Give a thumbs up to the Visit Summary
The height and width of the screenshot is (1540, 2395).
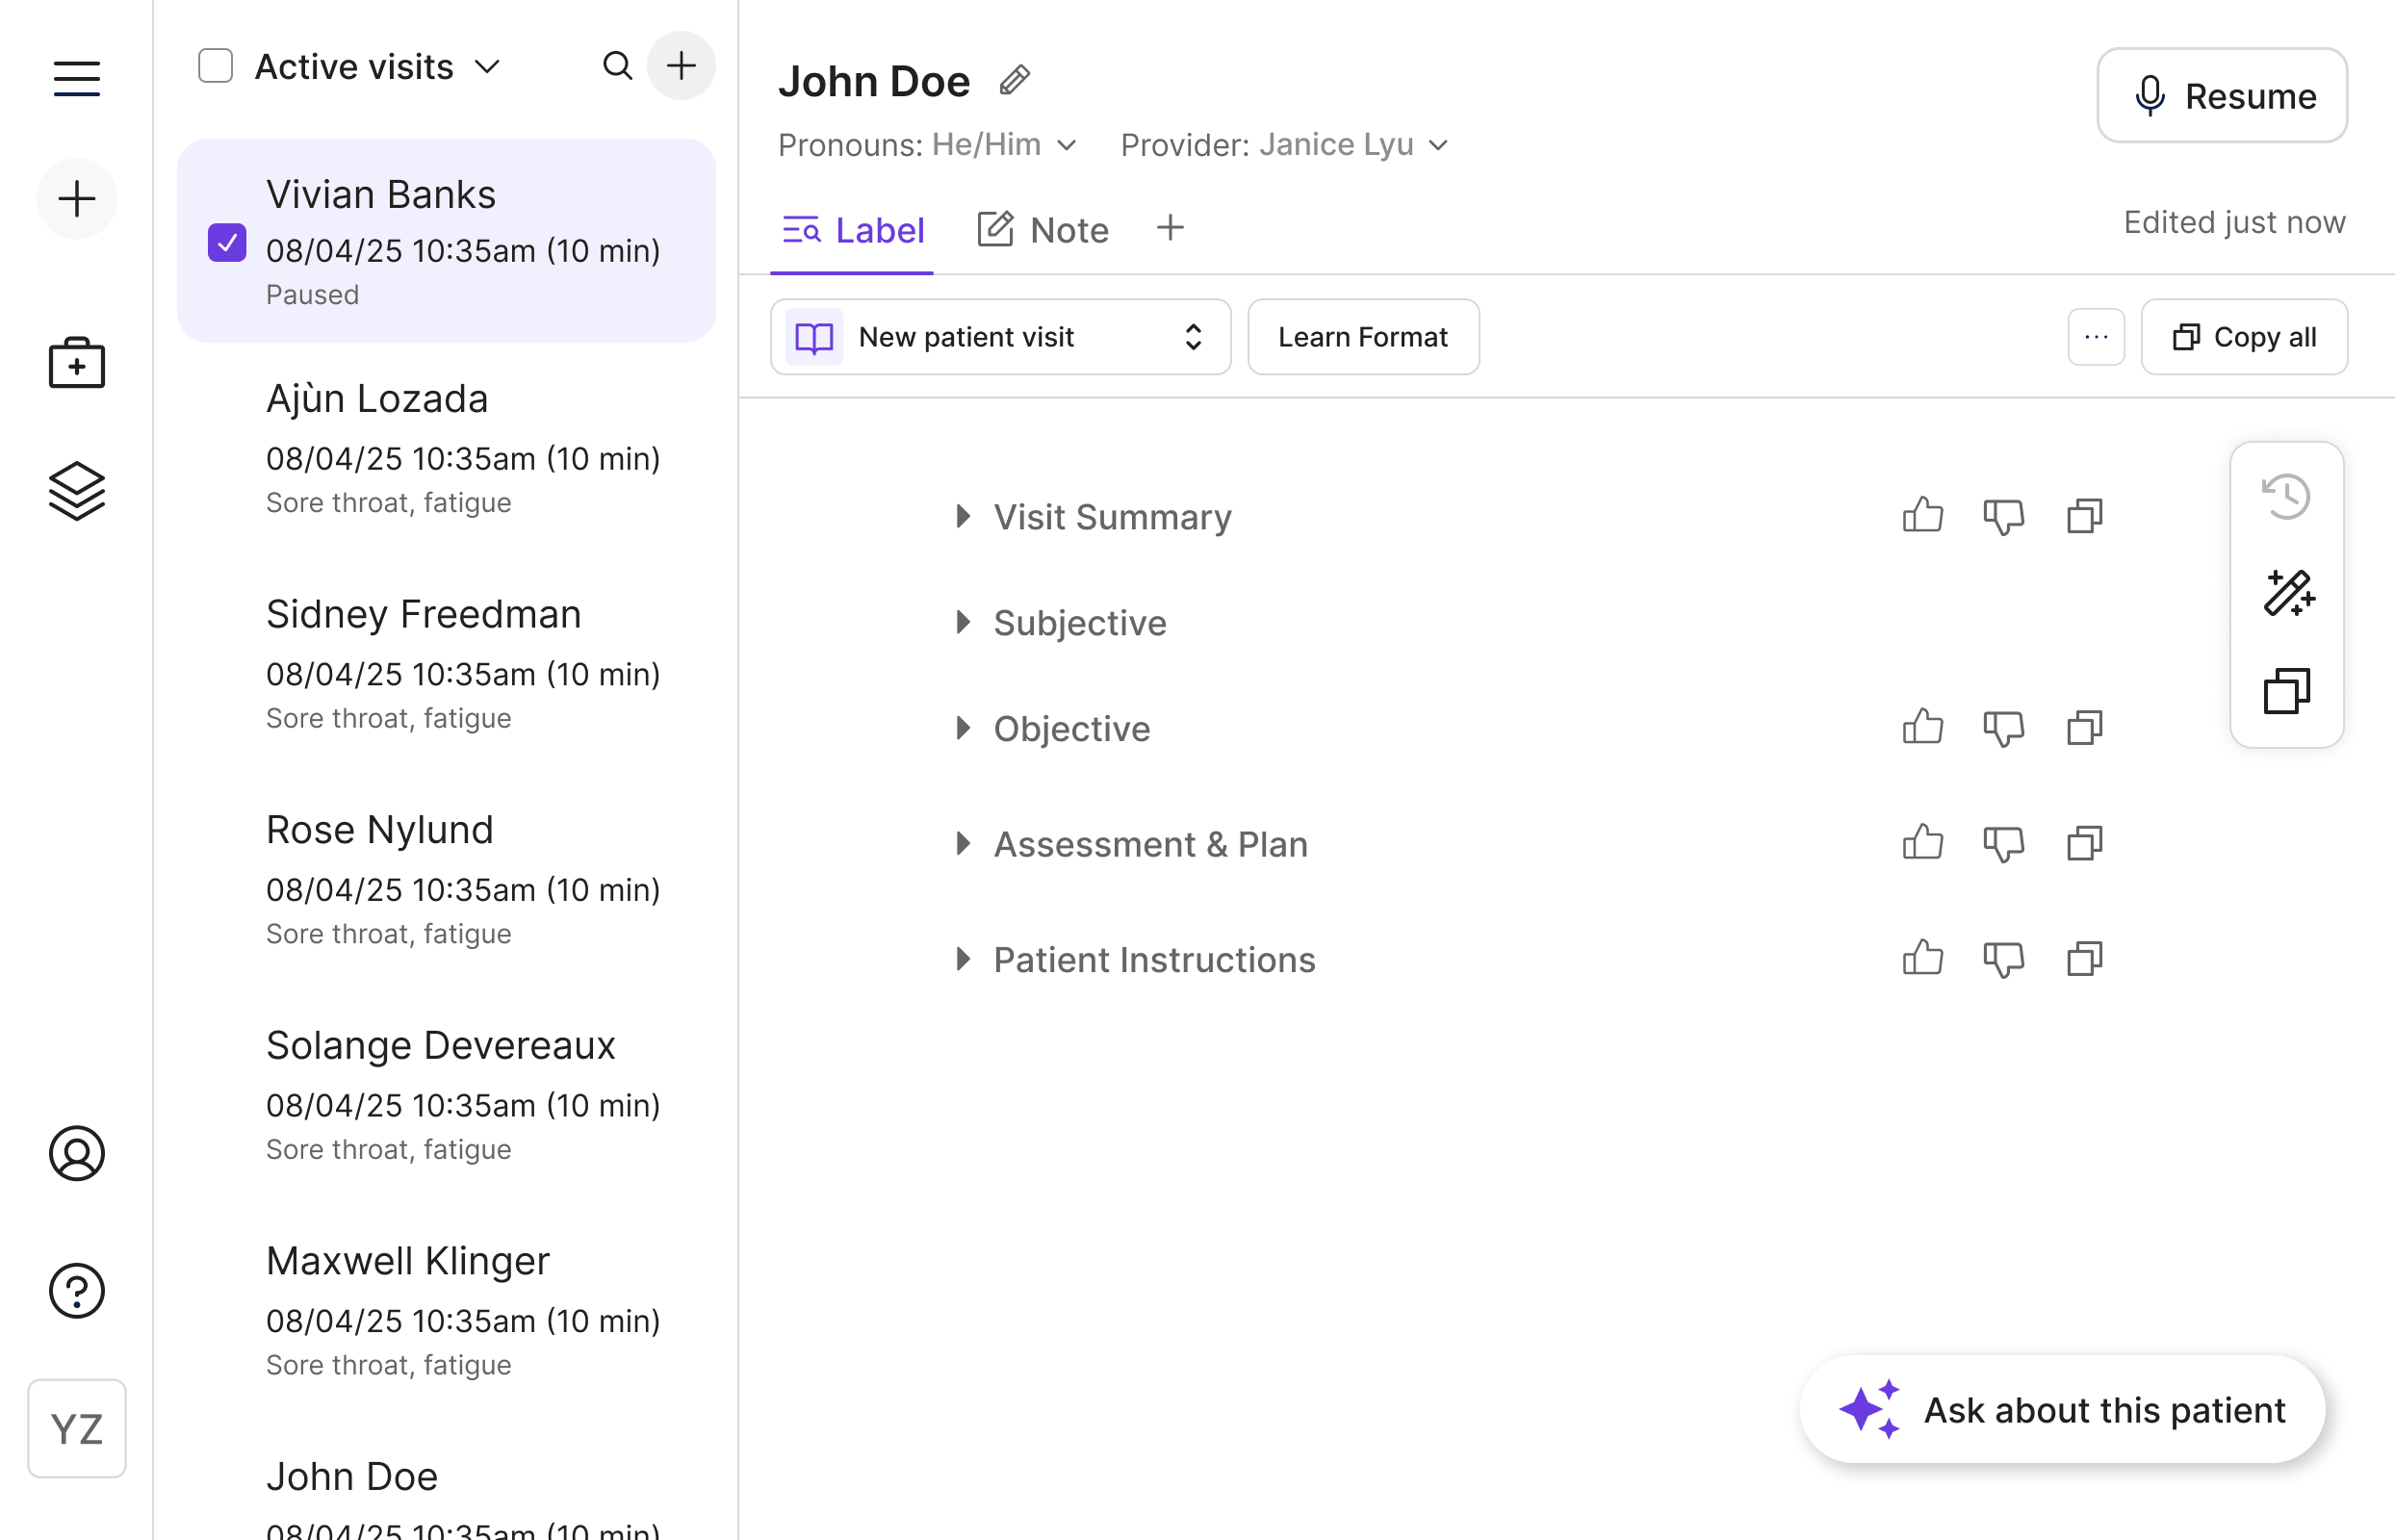tap(1923, 516)
